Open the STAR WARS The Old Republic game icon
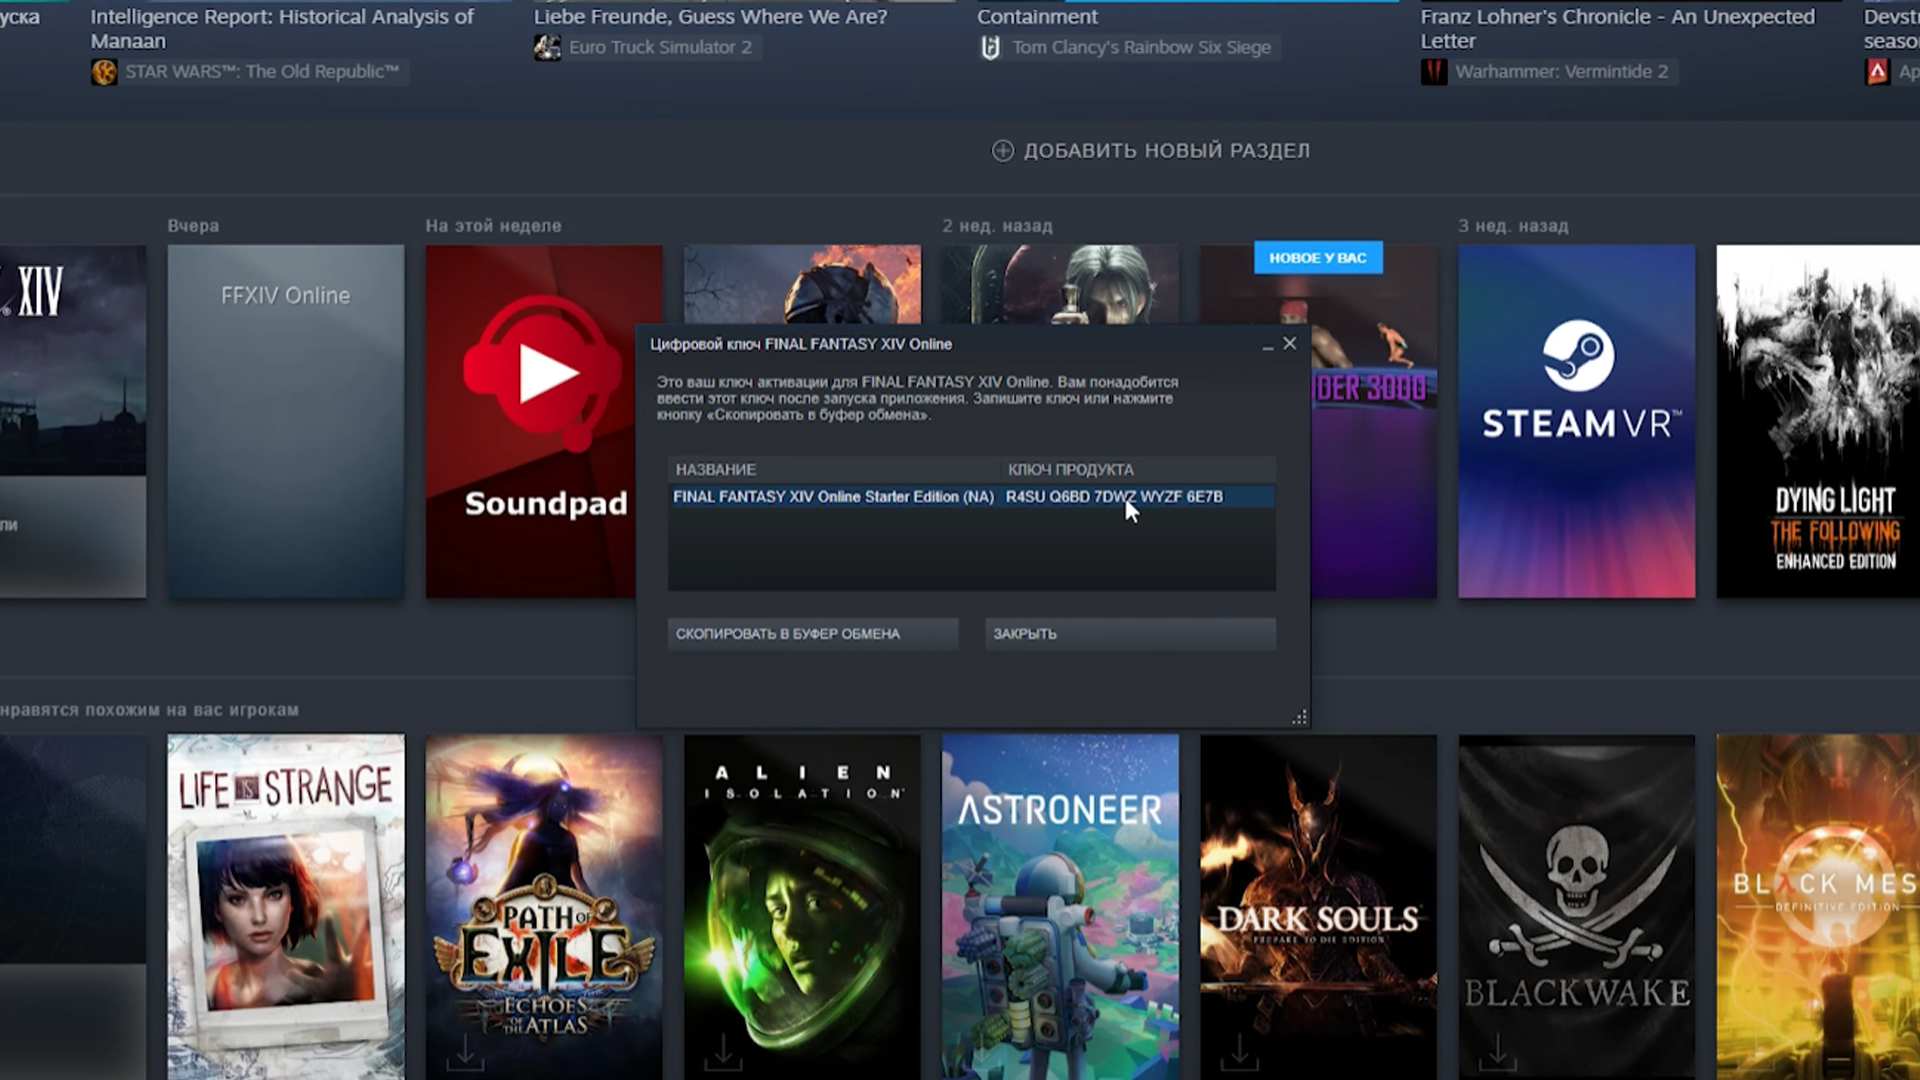This screenshot has height=1080, width=1920. coord(104,72)
